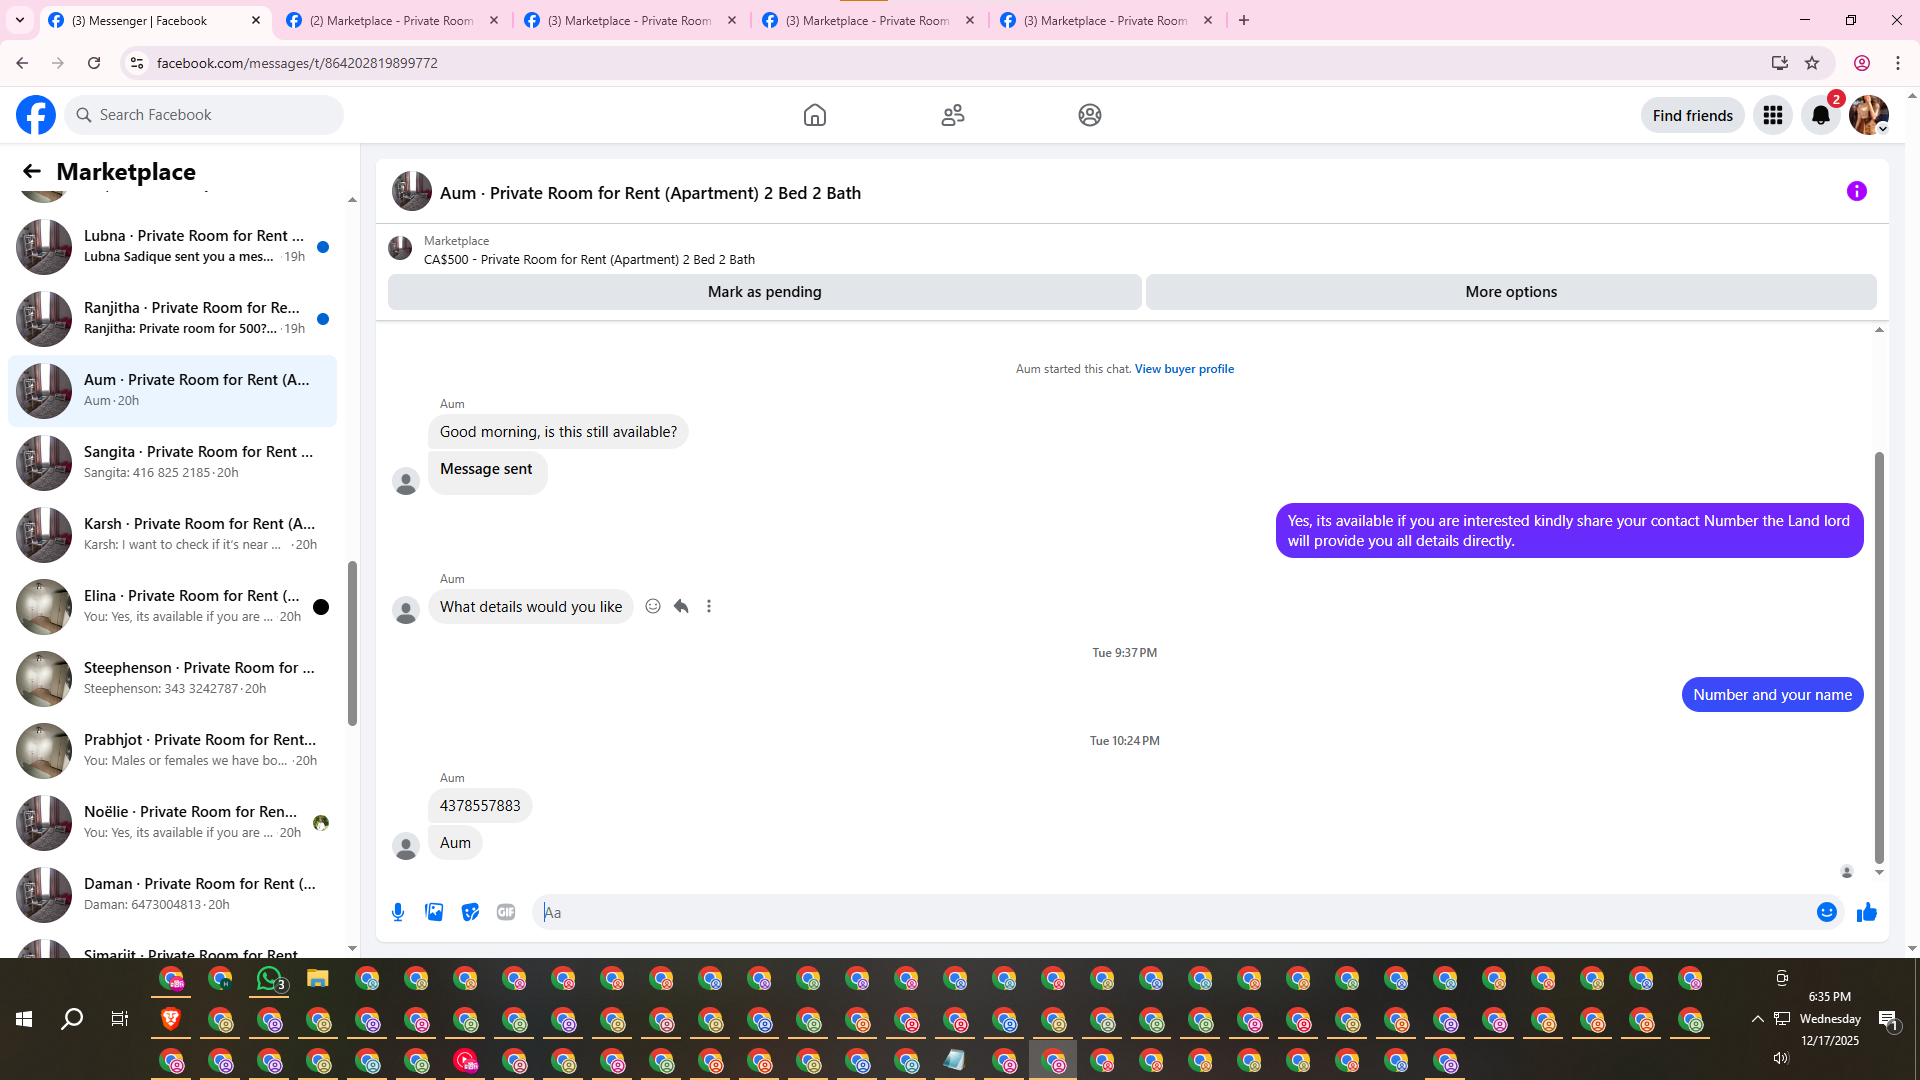Expand the account profile menu
Screen dimensions: 1920x1080
point(1868,115)
